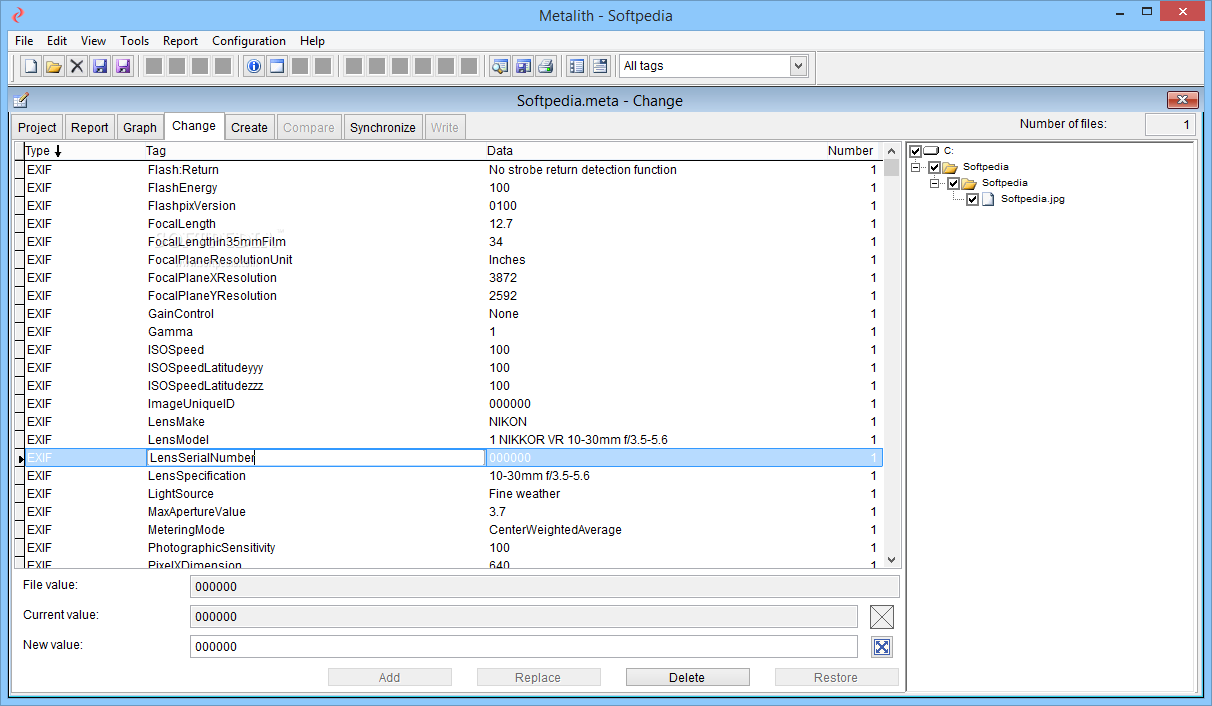Open the Help menu

pyautogui.click(x=312, y=41)
